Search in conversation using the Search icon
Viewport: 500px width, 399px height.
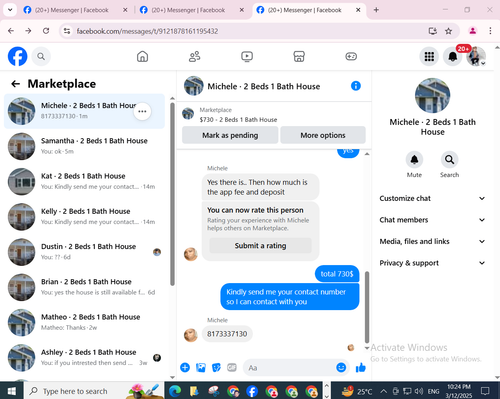tap(449, 160)
